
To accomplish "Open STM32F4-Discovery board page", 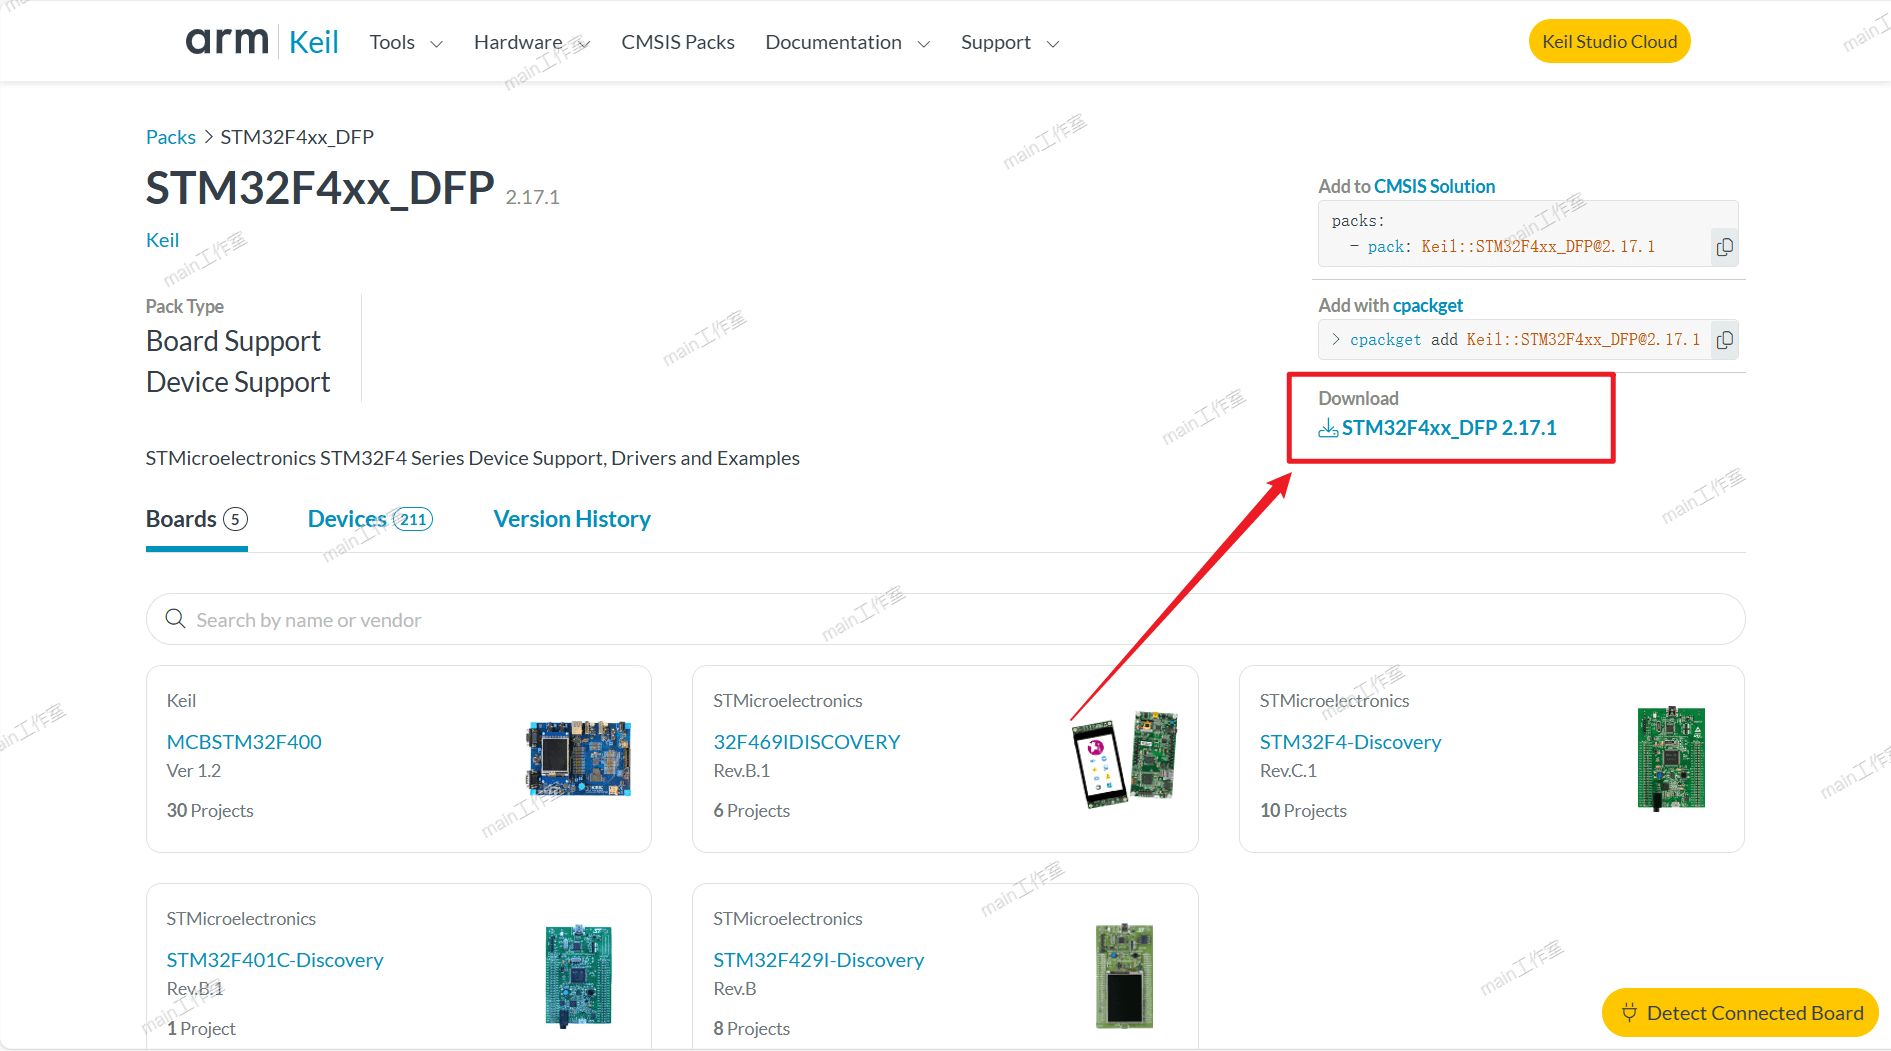I will (x=1350, y=742).
